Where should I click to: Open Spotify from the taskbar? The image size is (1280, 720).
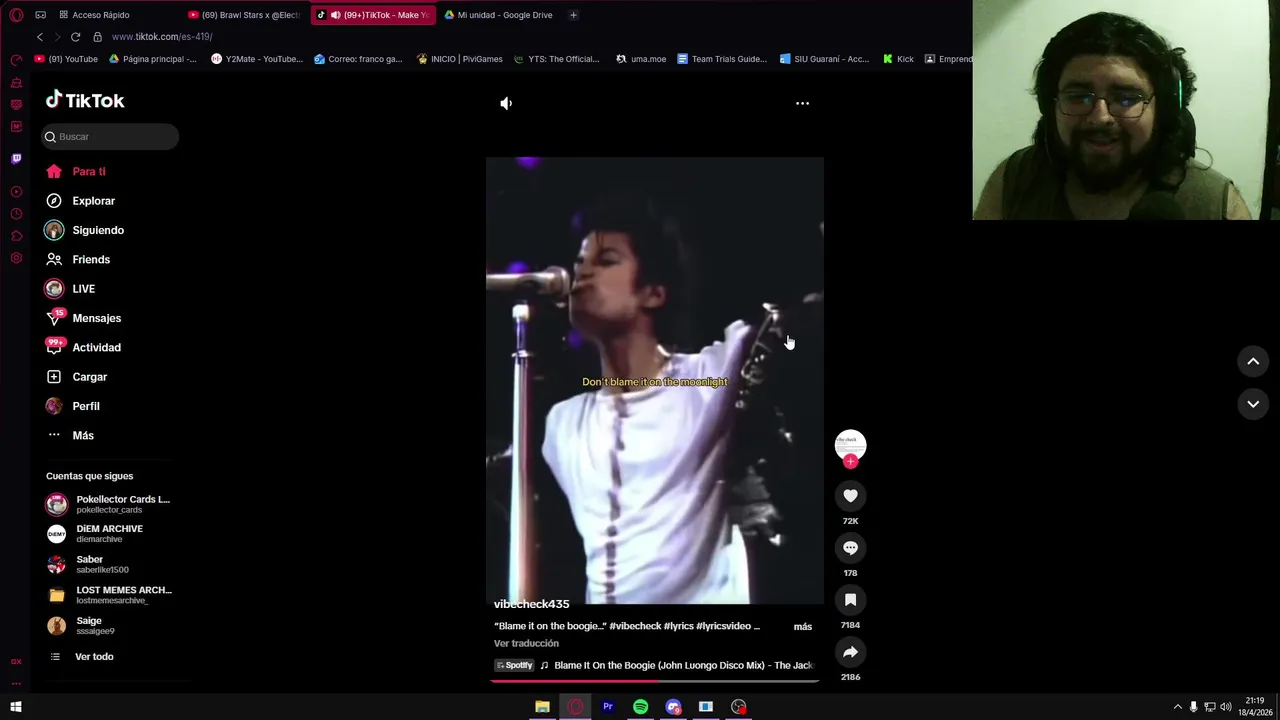tap(640, 707)
